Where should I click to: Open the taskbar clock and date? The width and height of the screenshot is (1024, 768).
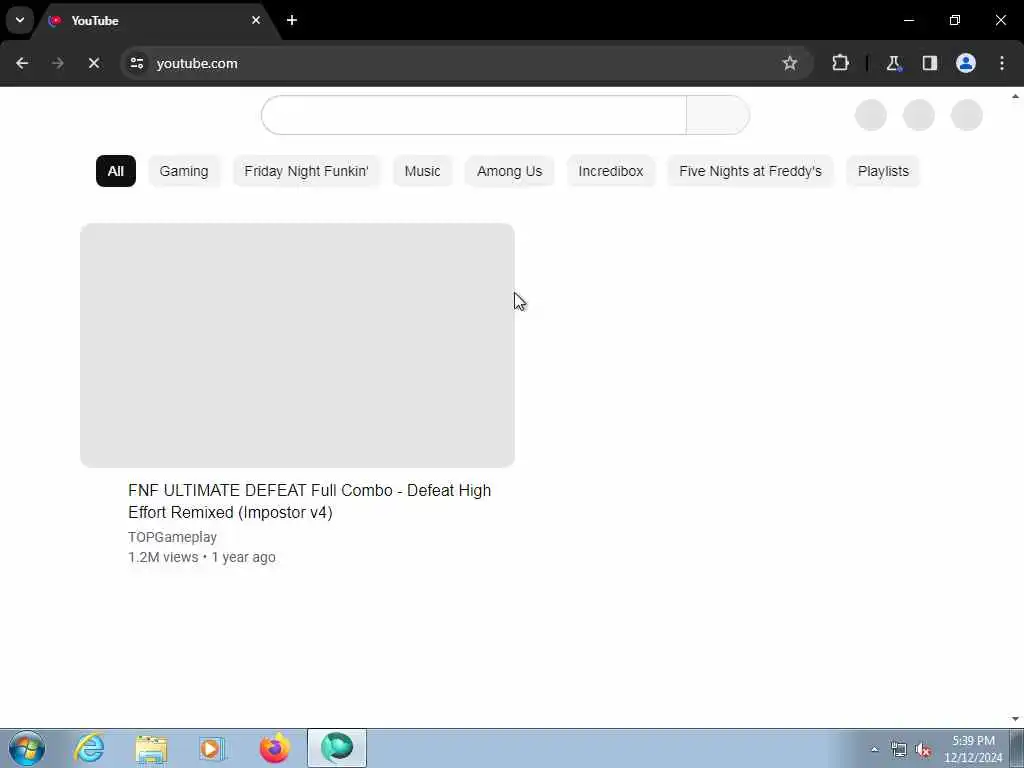pyautogui.click(x=973, y=749)
